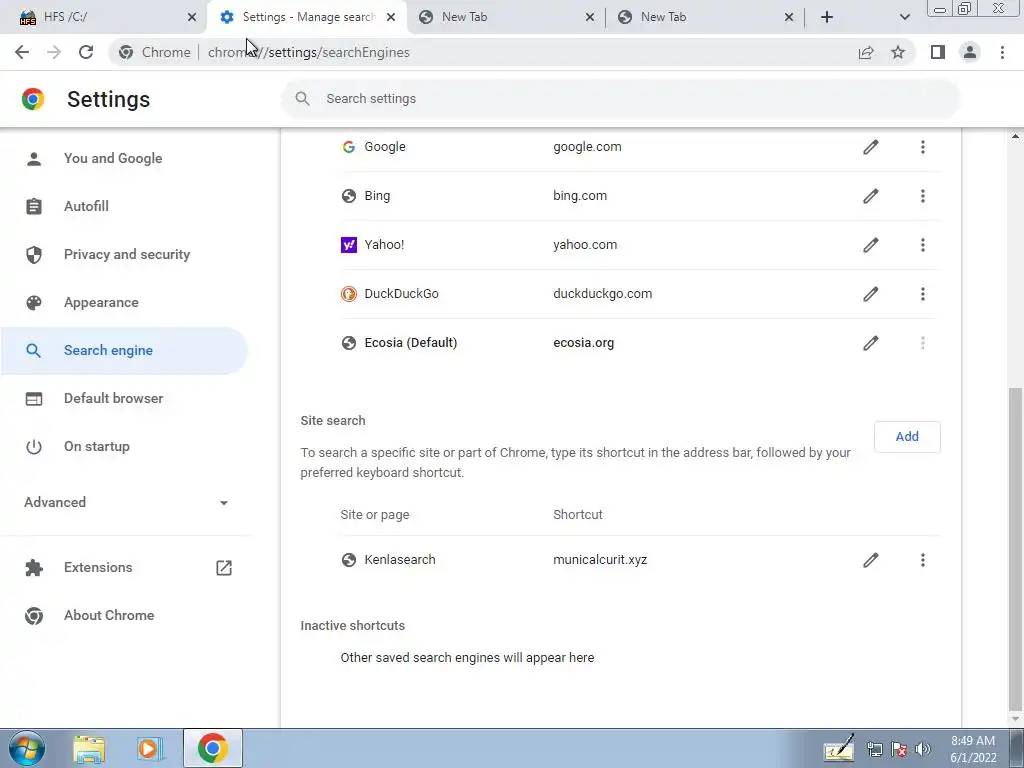Open the Windows Start menu
The height and width of the screenshot is (768, 1024).
27,748
